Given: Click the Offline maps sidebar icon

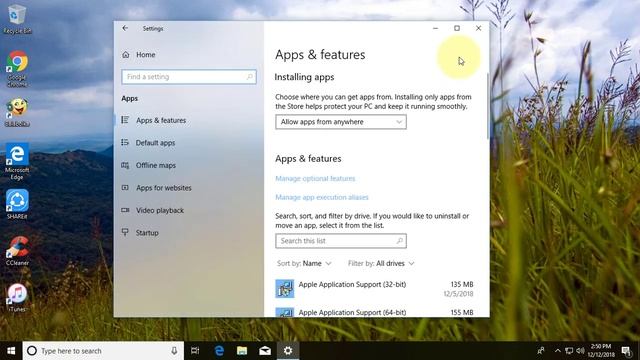Looking at the screenshot, I should 125,165.
